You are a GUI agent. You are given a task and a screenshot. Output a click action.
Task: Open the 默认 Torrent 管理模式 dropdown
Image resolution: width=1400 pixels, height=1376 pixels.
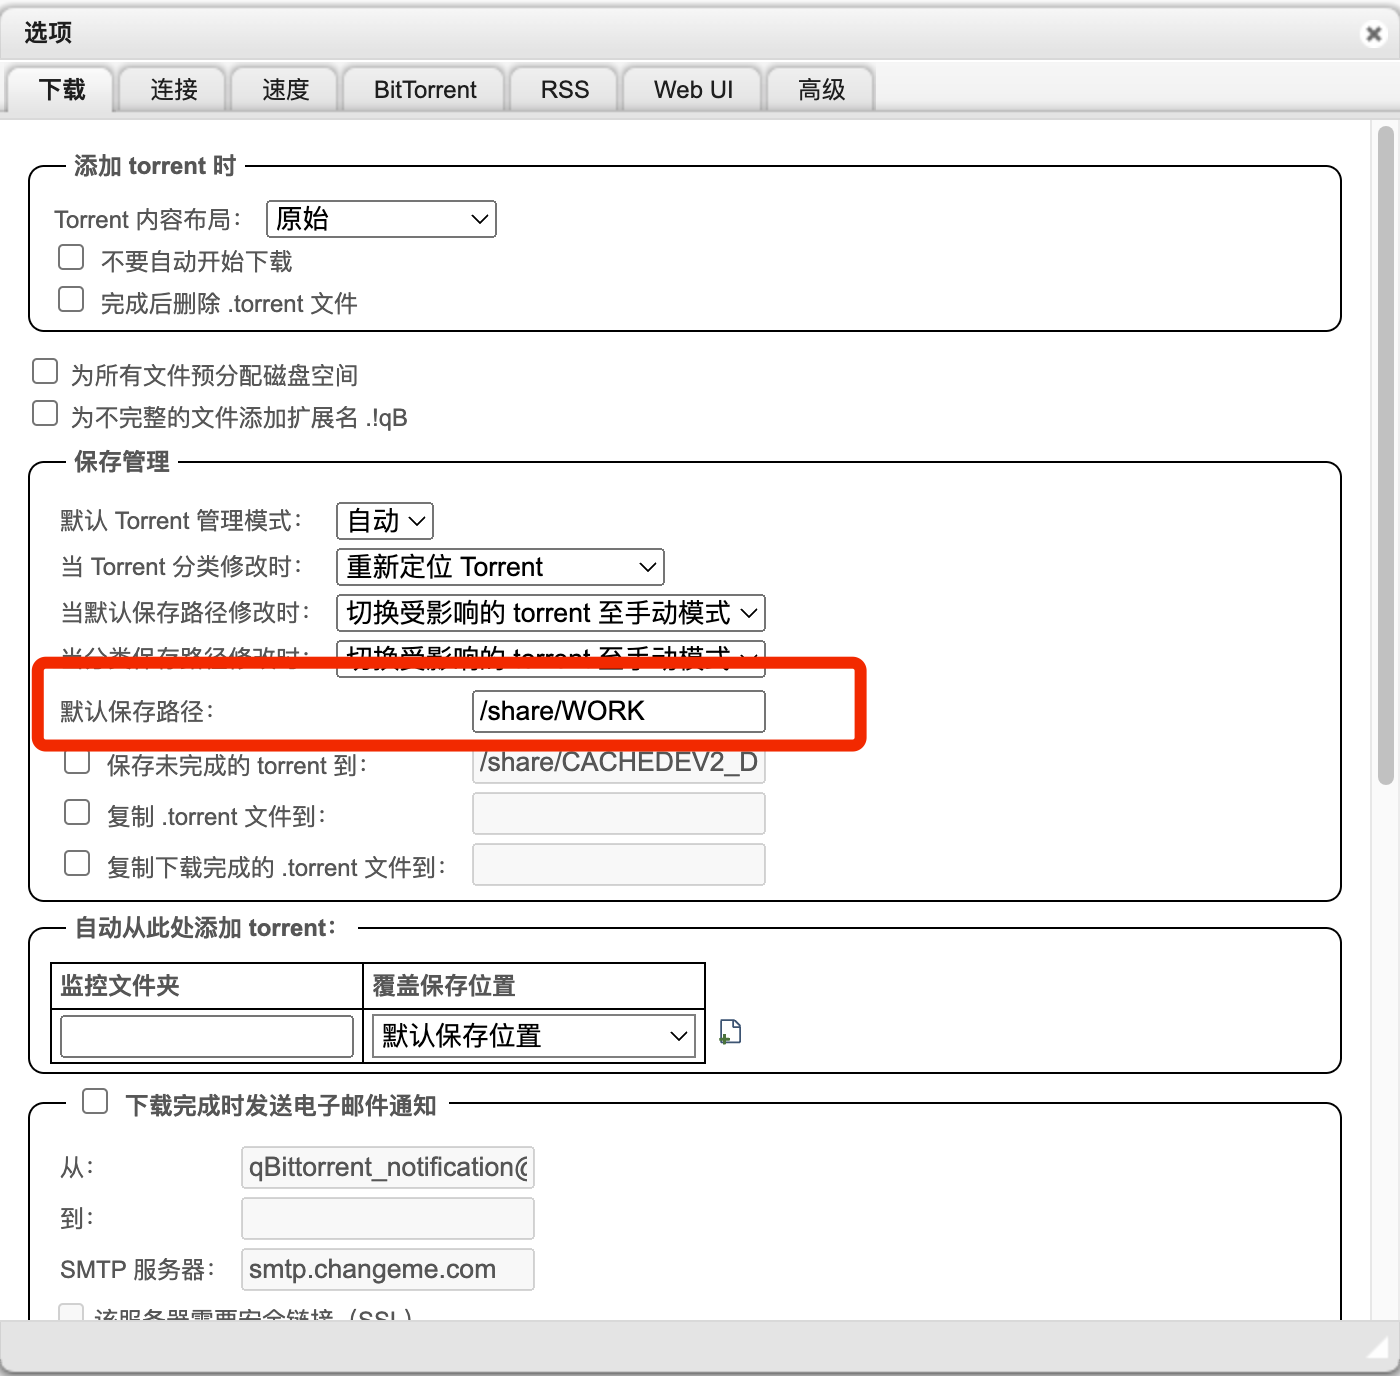[384, 521]
